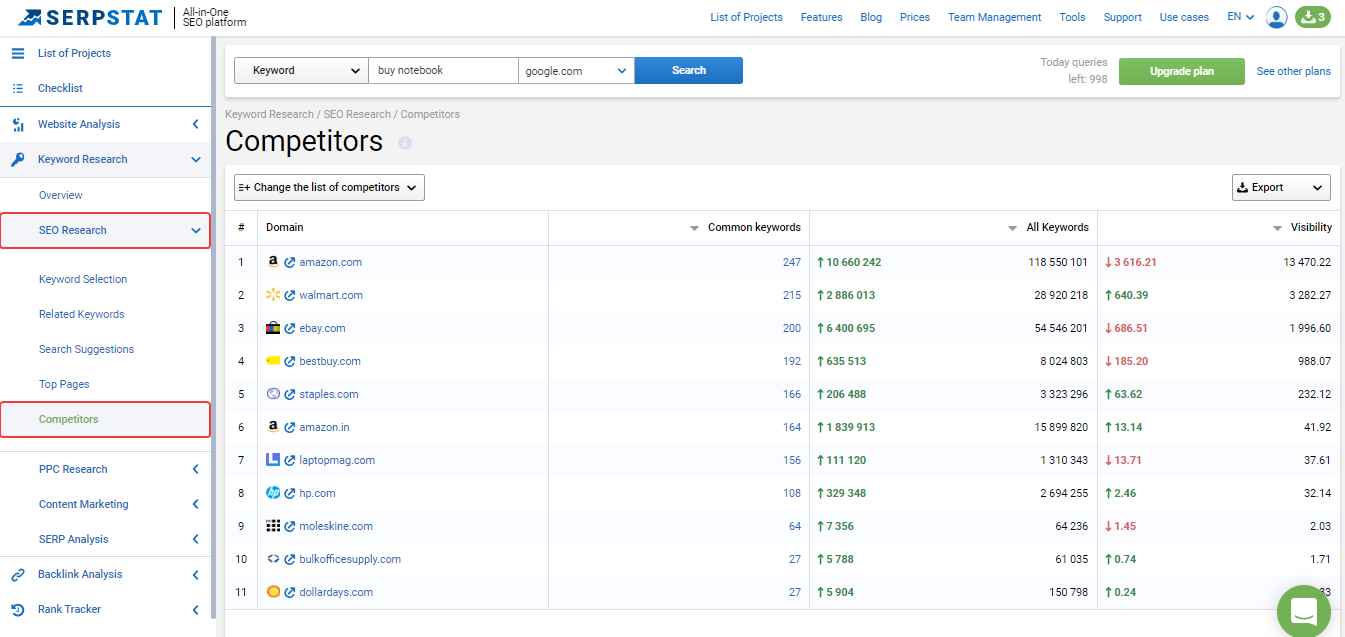
Task: Click the Keyword Research key icon
Action: point(18,159)
